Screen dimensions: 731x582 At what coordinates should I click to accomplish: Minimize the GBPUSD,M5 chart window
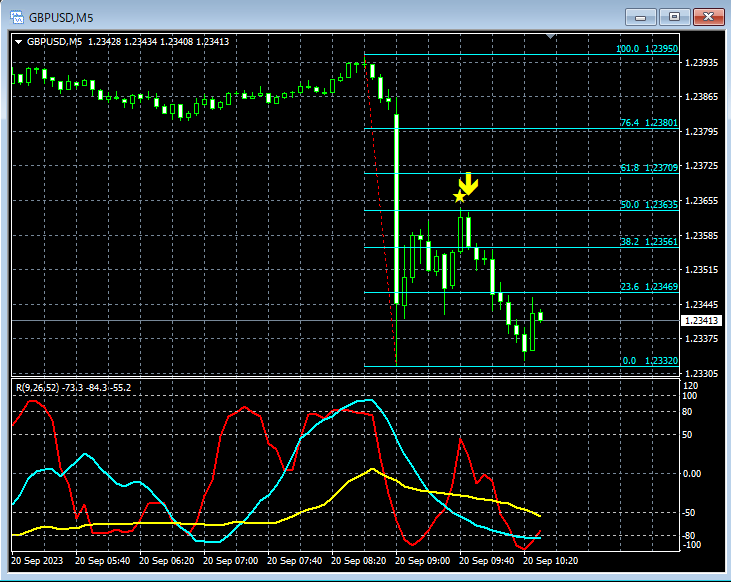click(641, 17)
